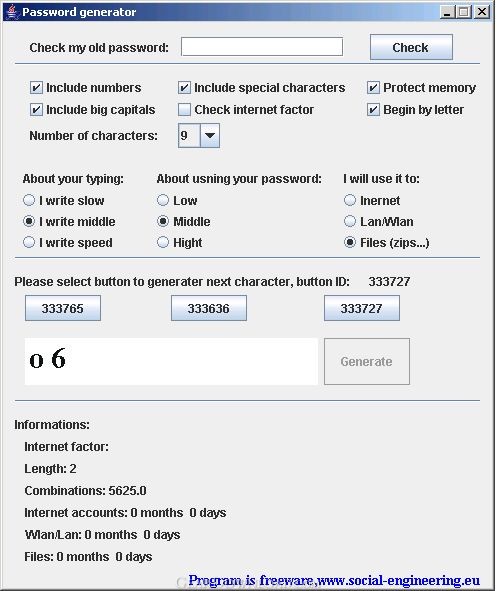This screenshot has height=591, width=497.
Task: Choose Hight password usage option
Action: pyautogui.click(x=163, y=242)
